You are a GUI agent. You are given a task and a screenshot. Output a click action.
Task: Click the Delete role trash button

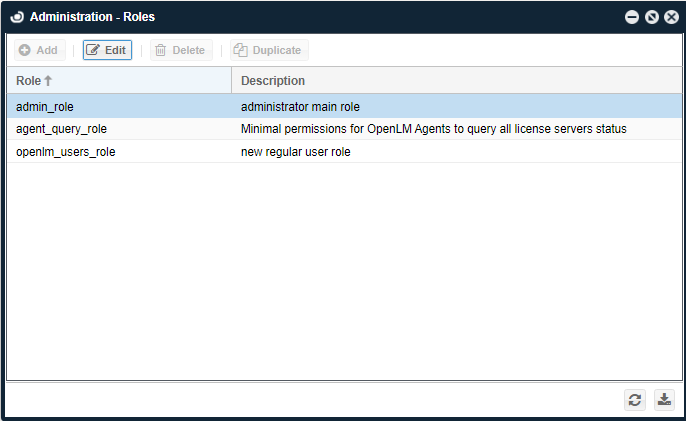tap(179, 50)
